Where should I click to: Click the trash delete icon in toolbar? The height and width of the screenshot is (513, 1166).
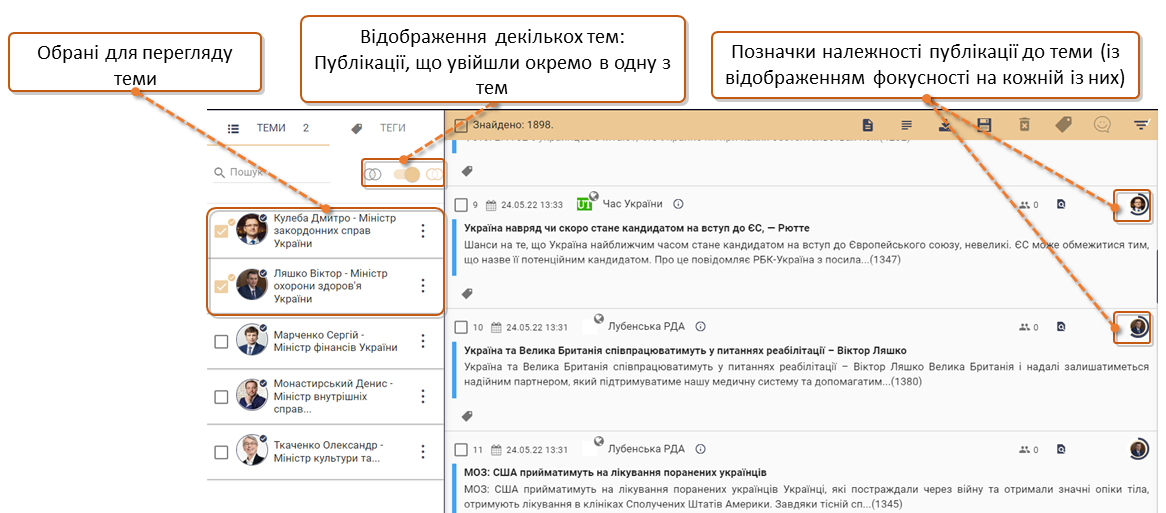1024,125
